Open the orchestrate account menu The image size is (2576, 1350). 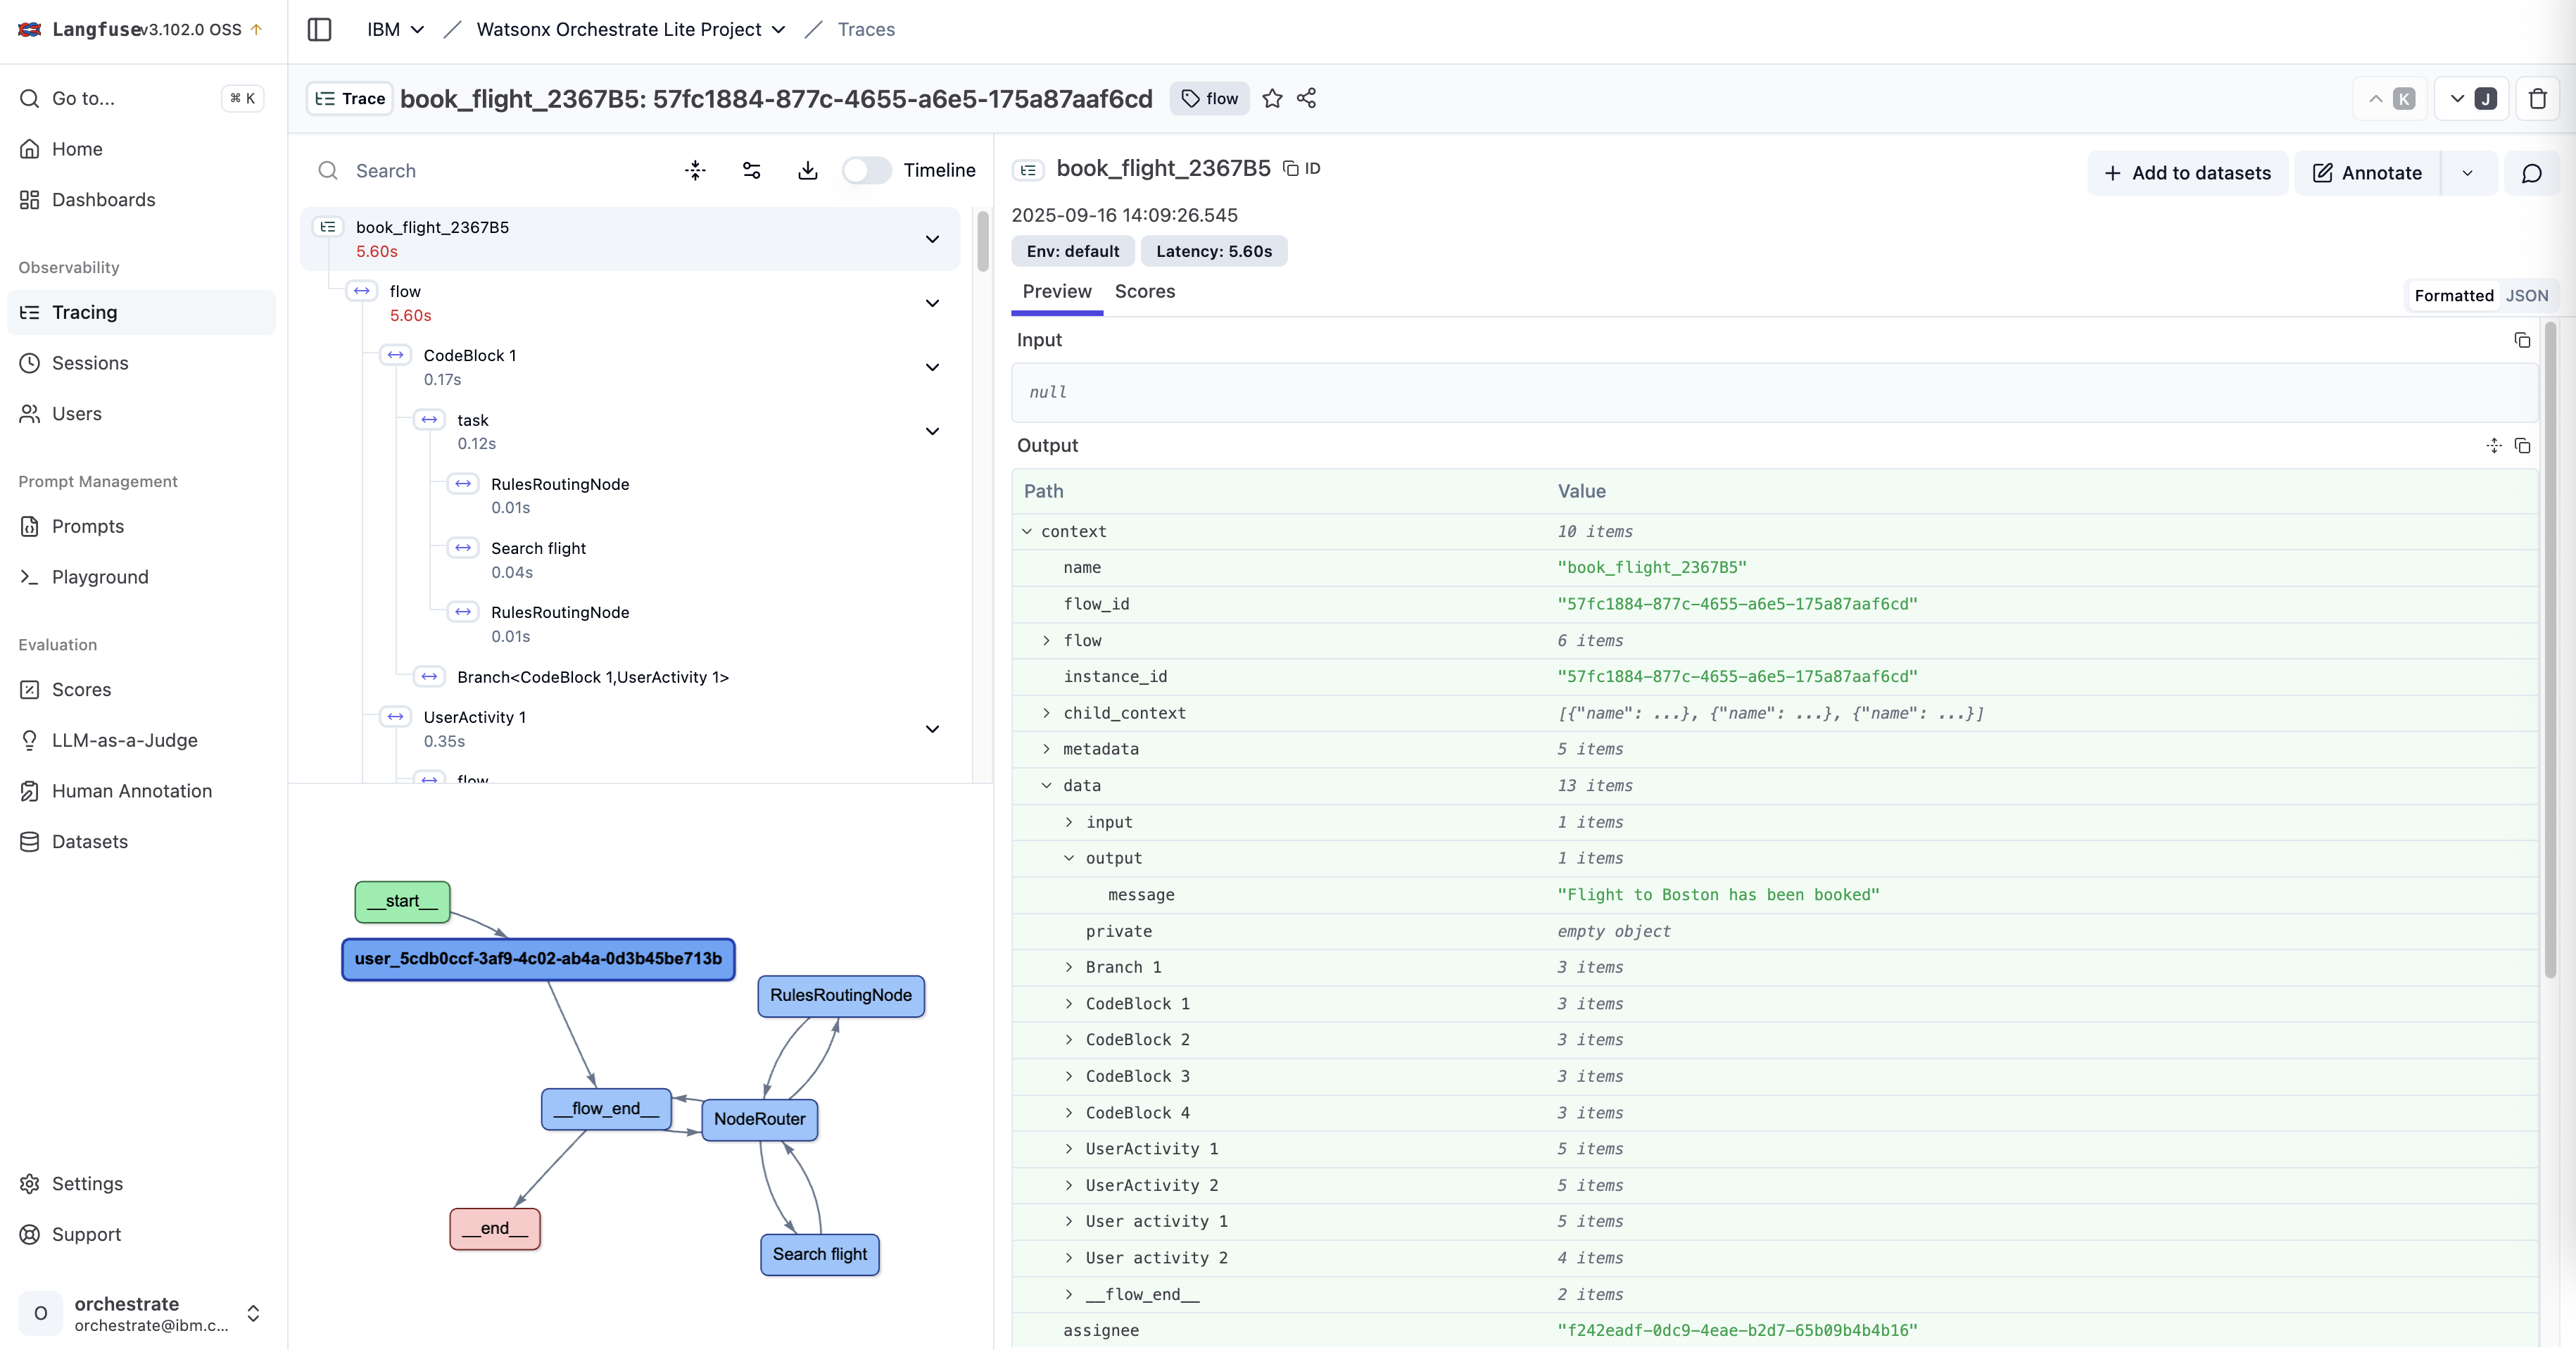pos(140,1314)
